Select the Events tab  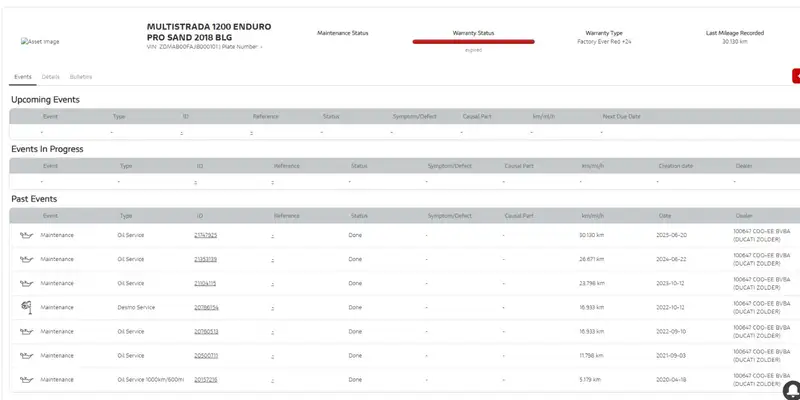22,77
